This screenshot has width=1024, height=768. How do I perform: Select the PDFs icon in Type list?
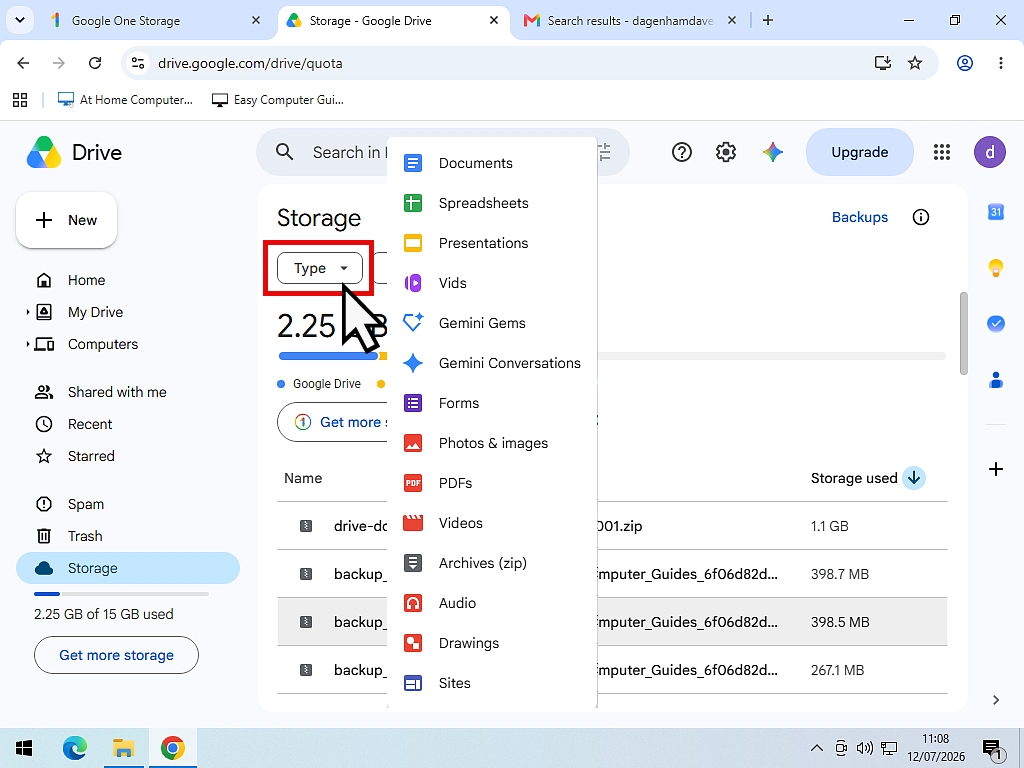click(413, 483)
